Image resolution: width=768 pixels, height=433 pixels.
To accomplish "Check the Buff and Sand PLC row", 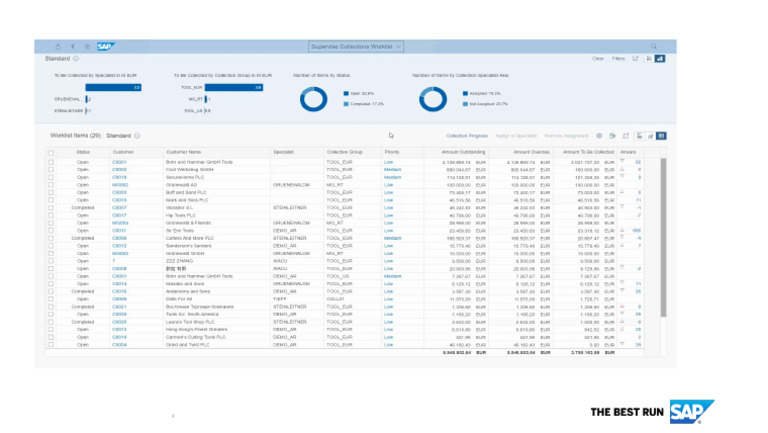I will (x=51, y=192).
